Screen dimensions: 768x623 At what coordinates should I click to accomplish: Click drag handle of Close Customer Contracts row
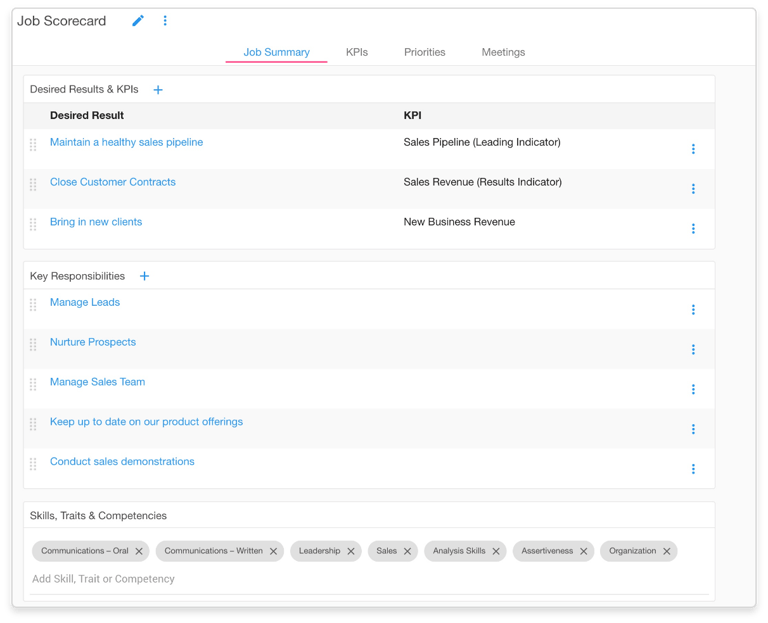click(x=33, y=185)
